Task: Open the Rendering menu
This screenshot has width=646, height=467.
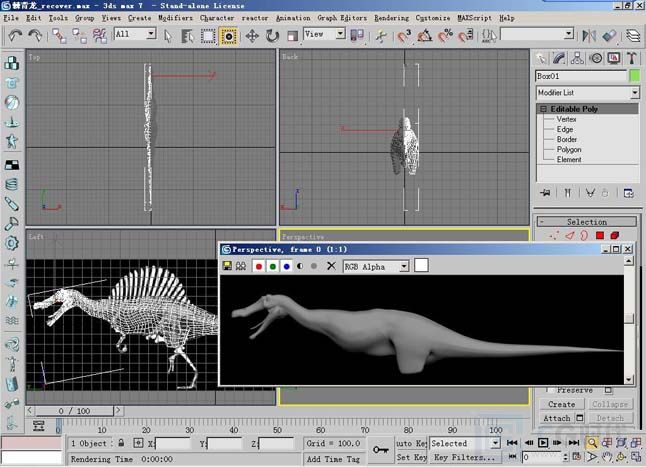Action: coord(391,18)
